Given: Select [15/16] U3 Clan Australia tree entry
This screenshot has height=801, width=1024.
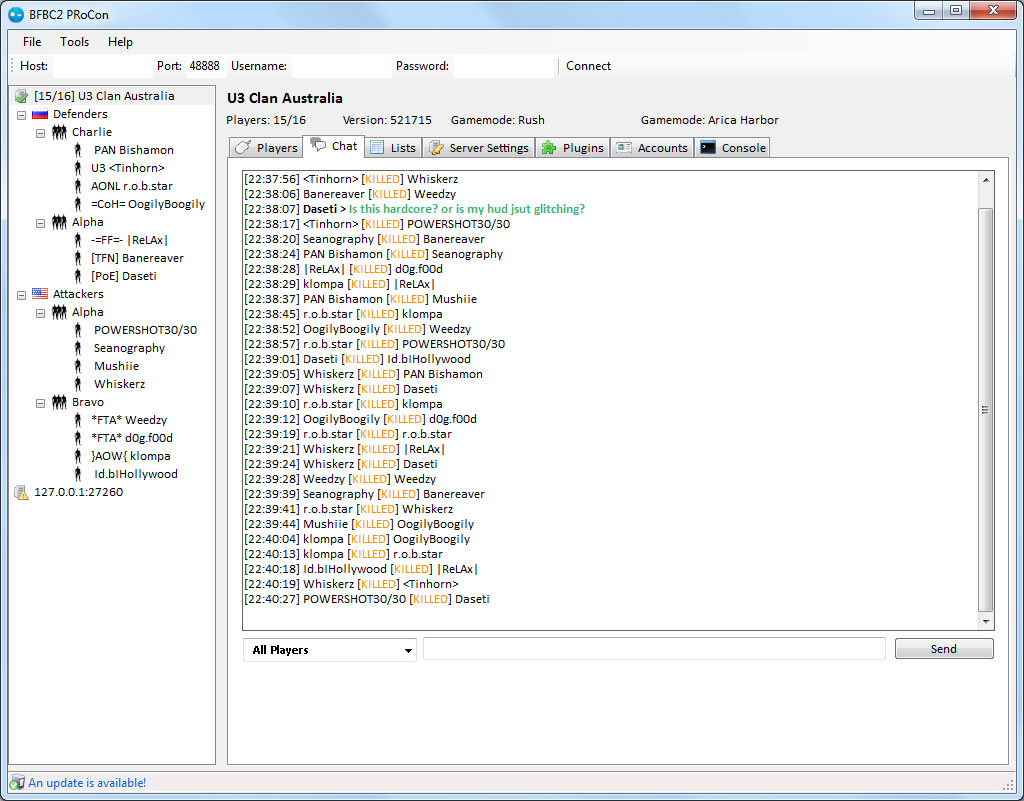Looking at the screenshot, I should click(104, 96).
